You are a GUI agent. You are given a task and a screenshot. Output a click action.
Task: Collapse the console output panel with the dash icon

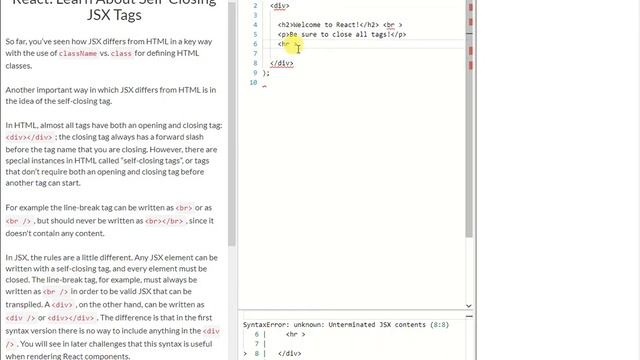click(469, 316)
